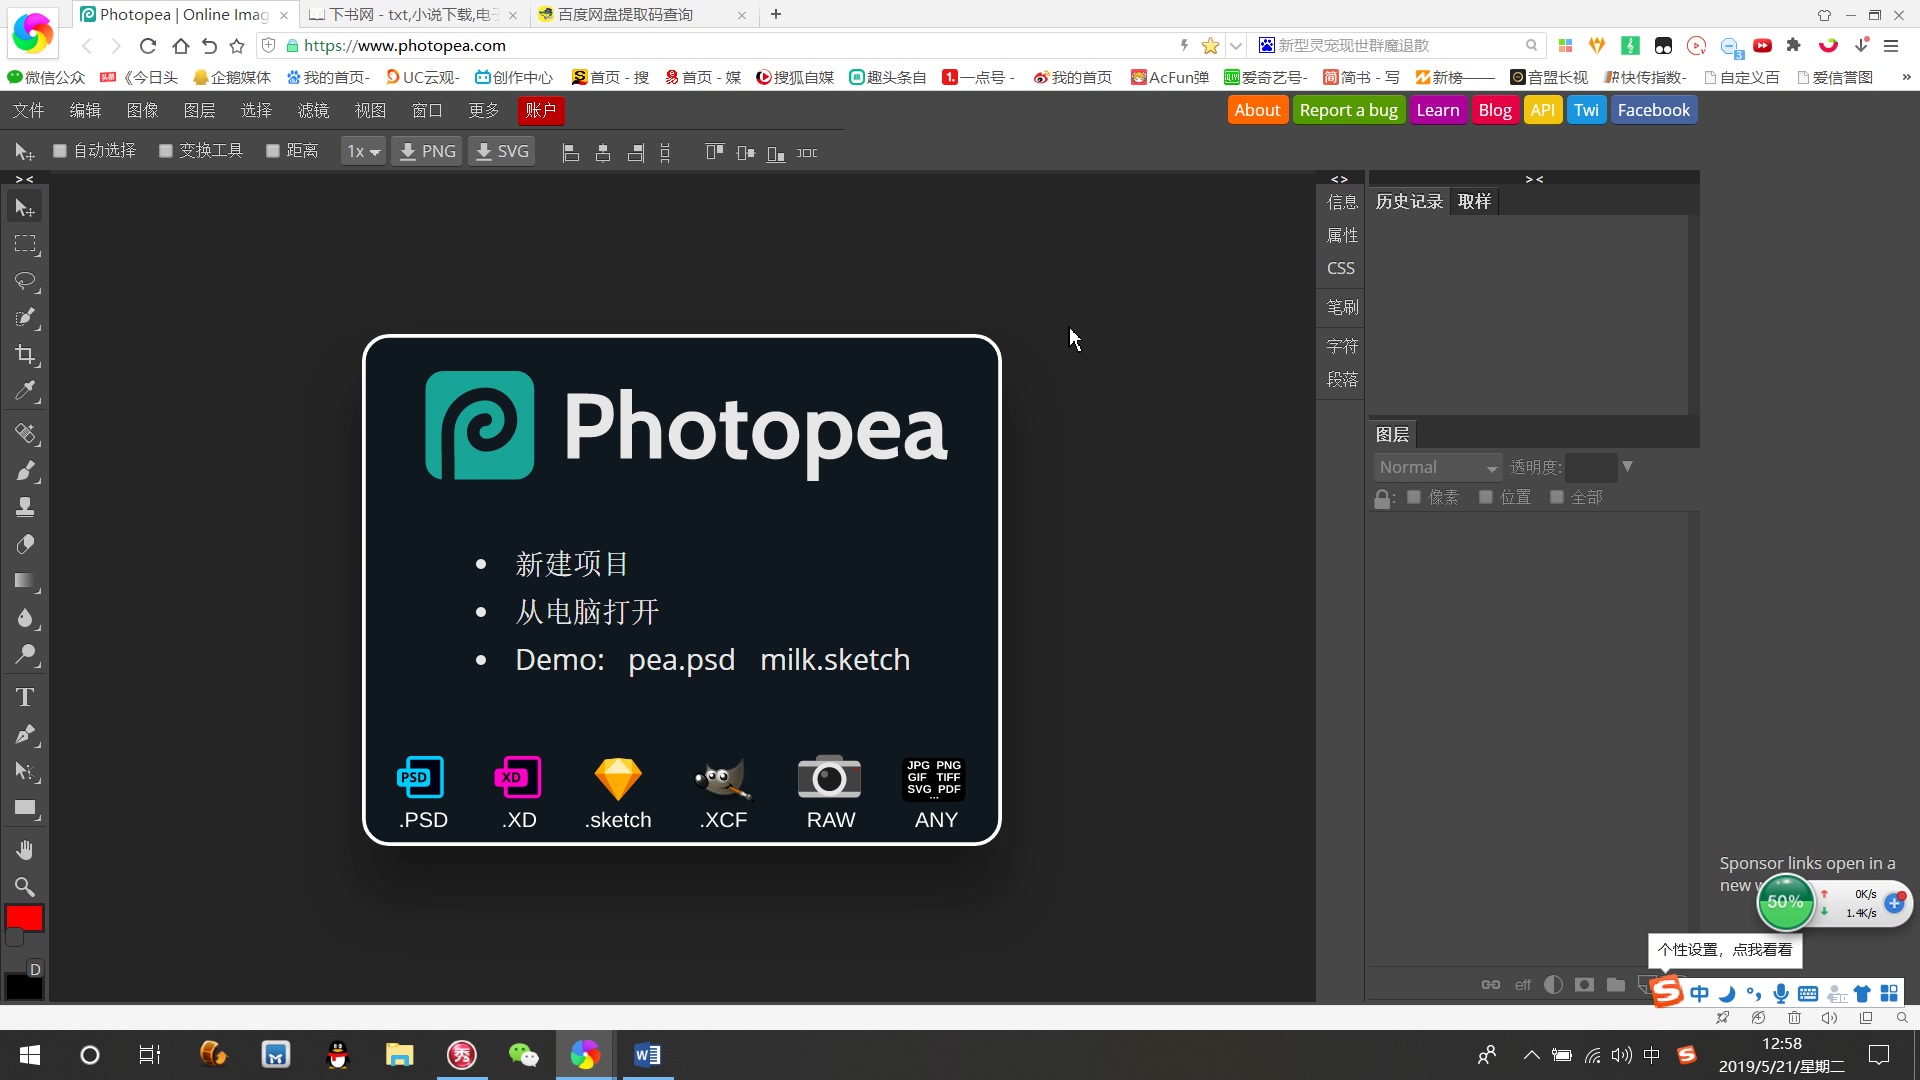Select the Type tool

(x=25, y=697)
